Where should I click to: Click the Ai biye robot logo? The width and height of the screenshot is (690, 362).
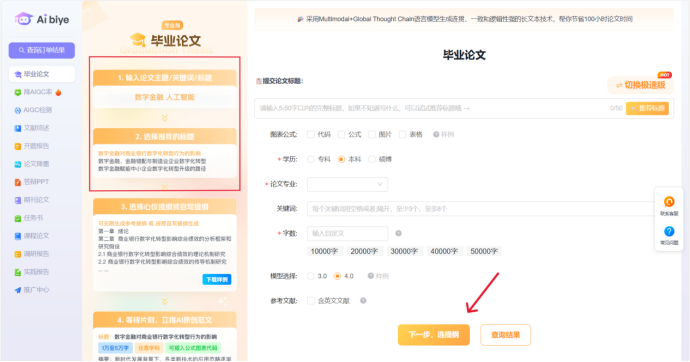[23, 19]
